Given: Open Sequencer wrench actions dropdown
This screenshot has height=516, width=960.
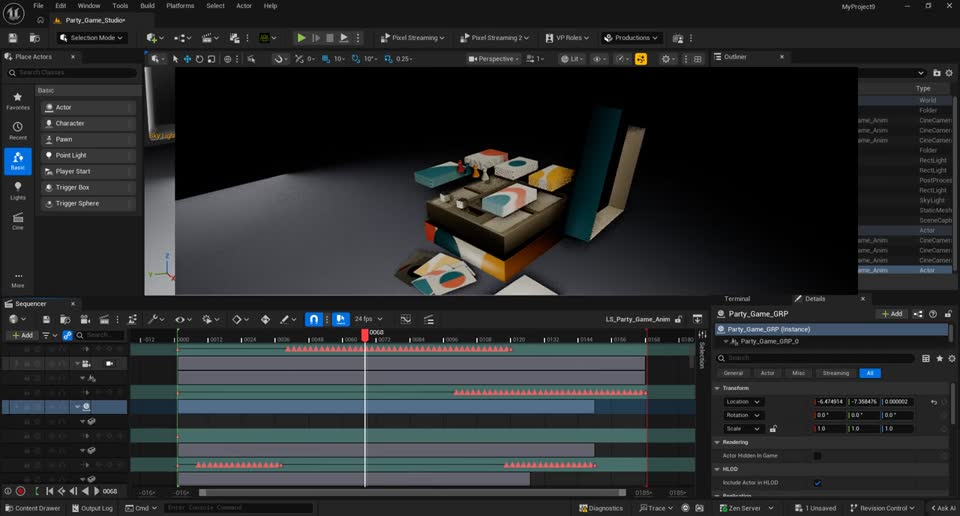Looking at the screenshot, I should (156, 319).
